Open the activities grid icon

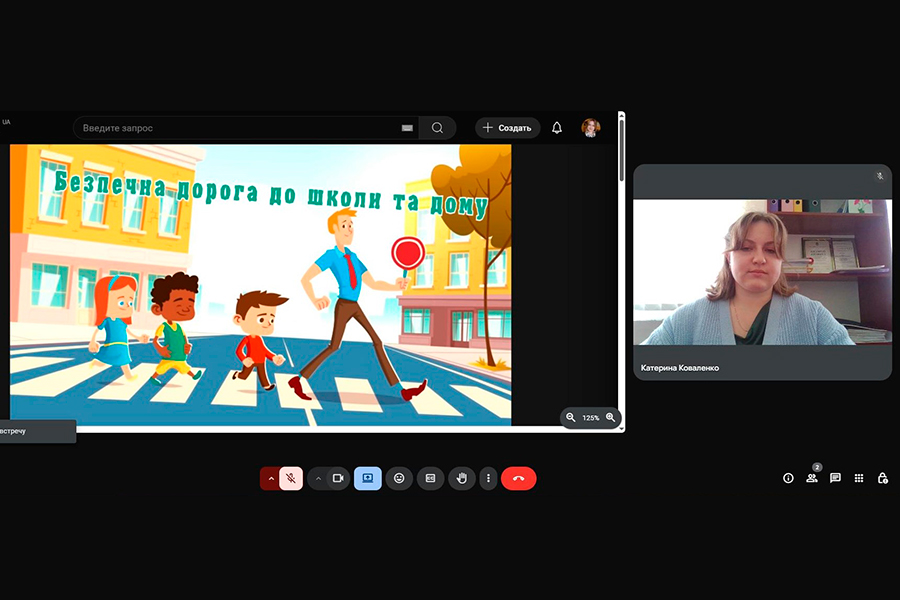click(x=859, y=479)
